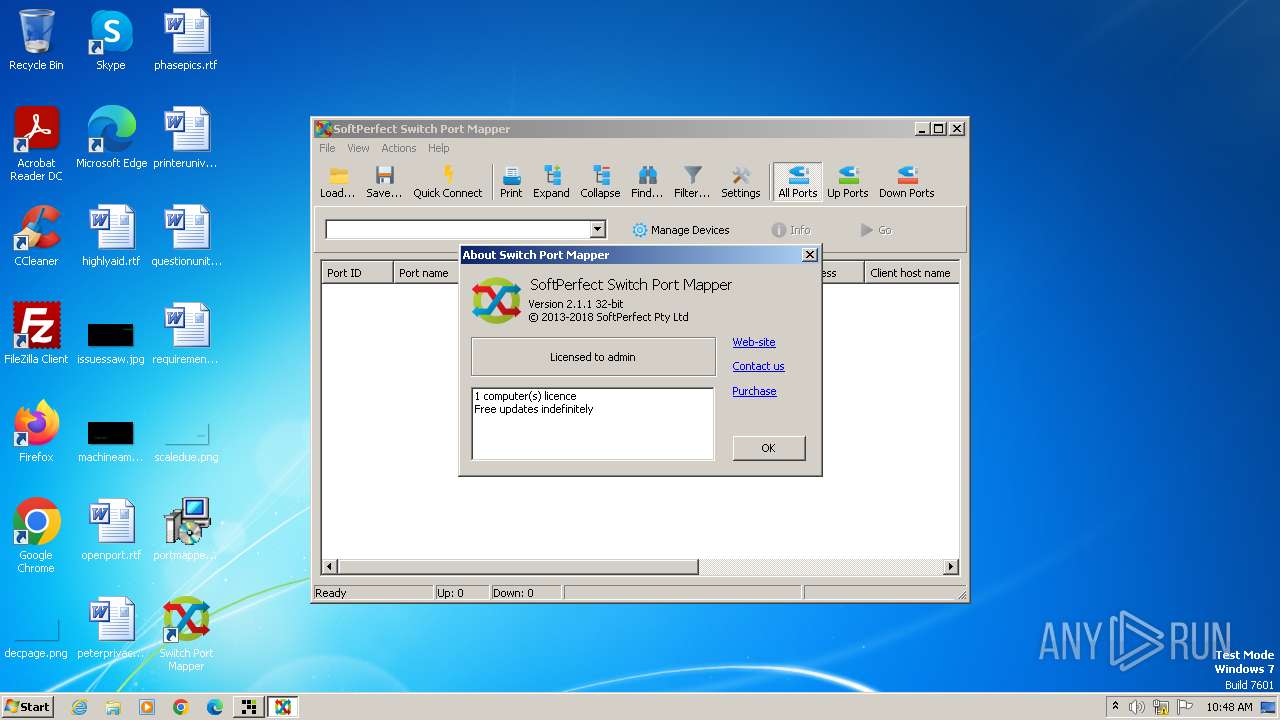
Task: Toggle the Down Ports view
Action: point(906,182)
